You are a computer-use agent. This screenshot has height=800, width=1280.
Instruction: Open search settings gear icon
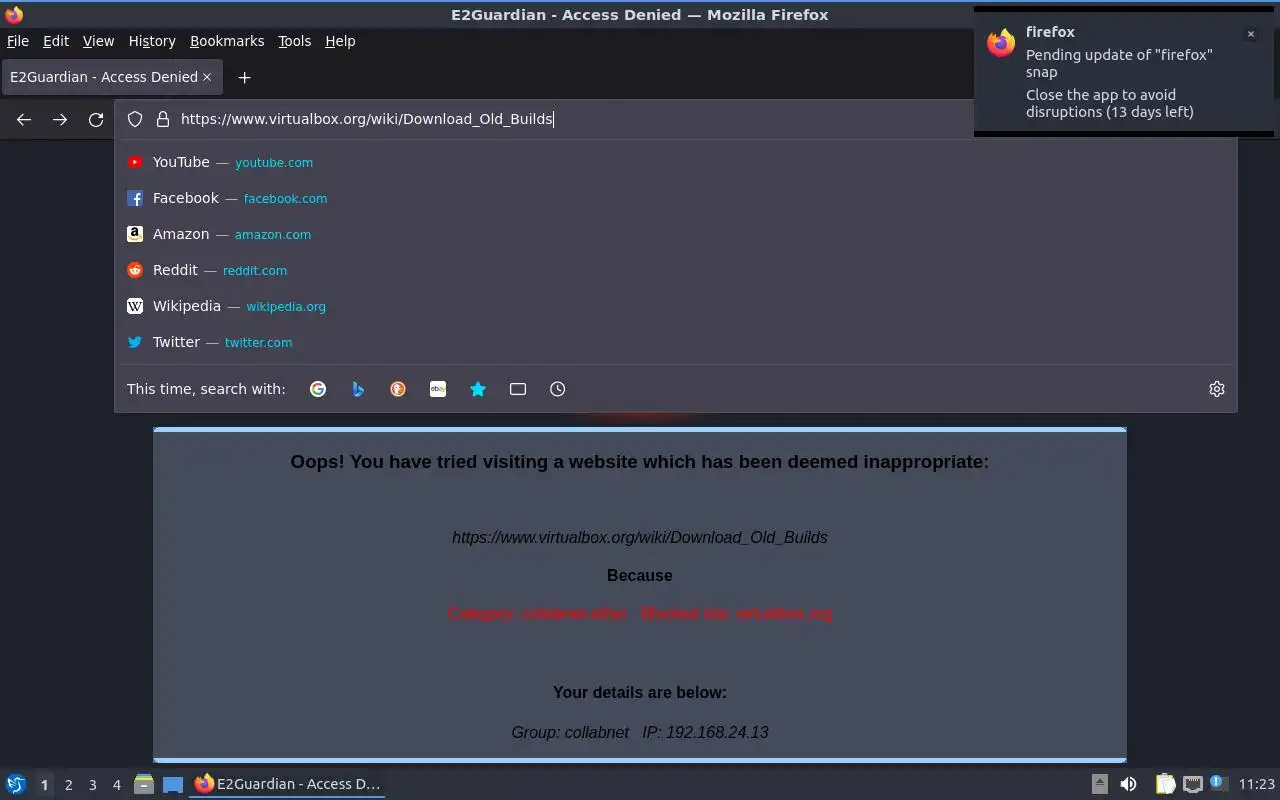click(1217, 389)
